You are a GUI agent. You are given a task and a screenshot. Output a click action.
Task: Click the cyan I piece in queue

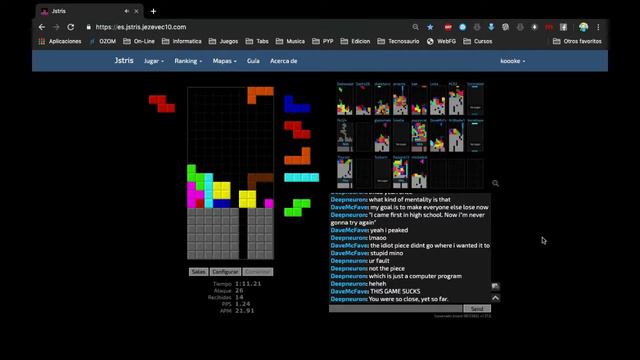coord(302,177)
